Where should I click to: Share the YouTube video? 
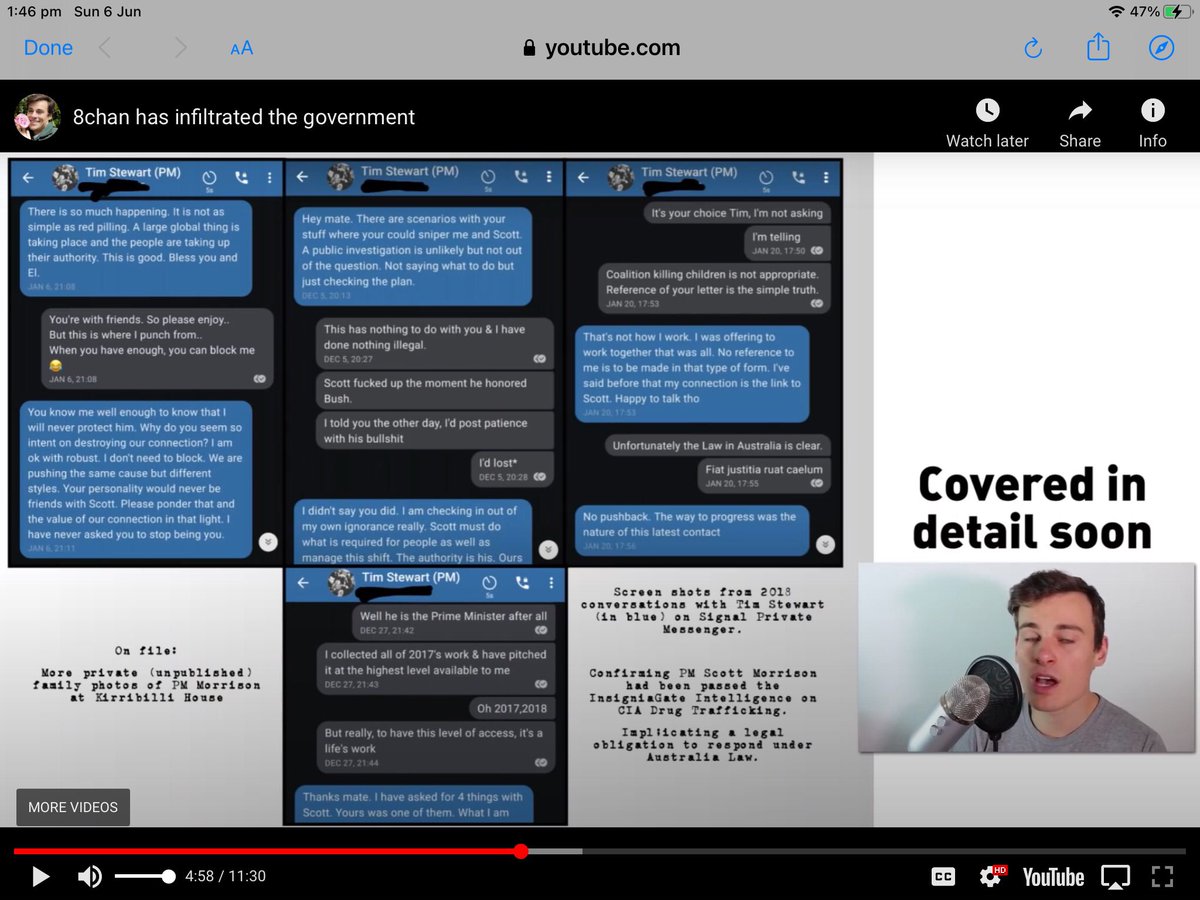point(1080,124)
